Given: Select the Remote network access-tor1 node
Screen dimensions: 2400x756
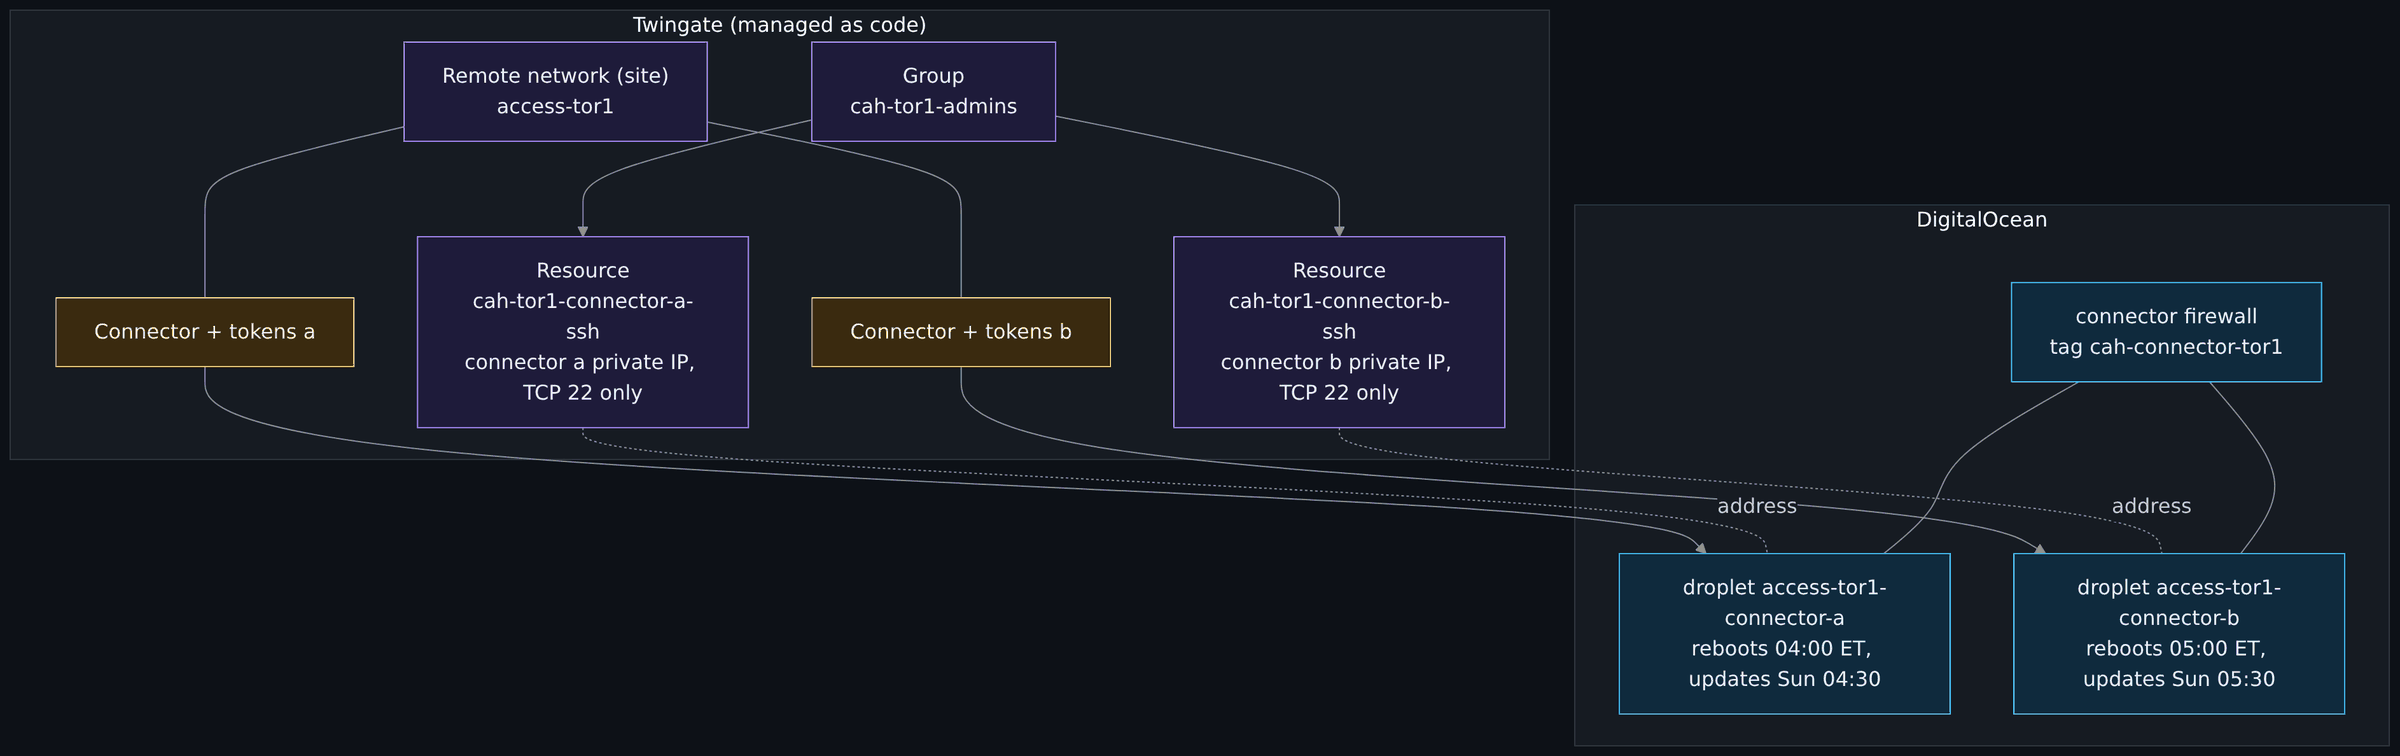Looking at the screenshot, I should point(555,91).
